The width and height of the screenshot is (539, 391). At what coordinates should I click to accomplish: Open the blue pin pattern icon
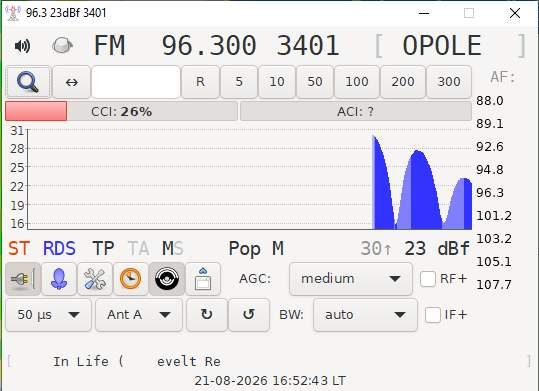[x=59, y=279]
